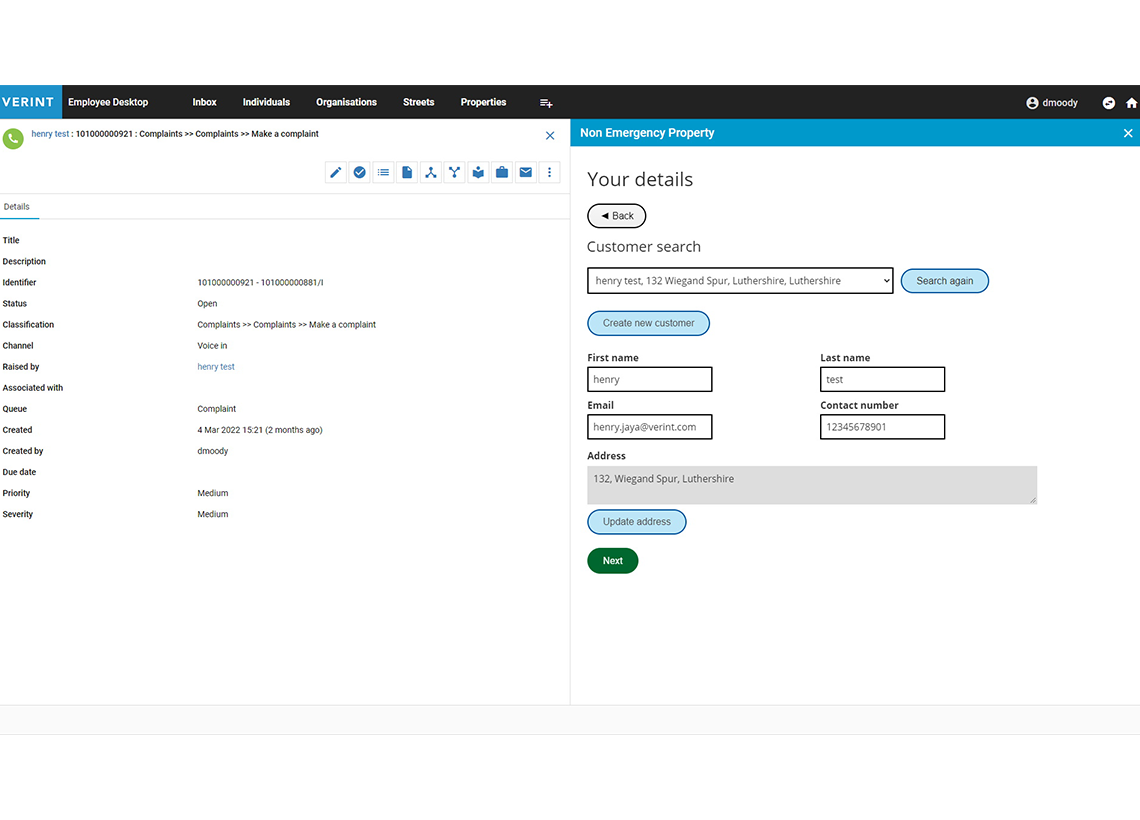The image size is (1140, 820).
Task: Click inside the Contact number field
Action: coord(882,427)
